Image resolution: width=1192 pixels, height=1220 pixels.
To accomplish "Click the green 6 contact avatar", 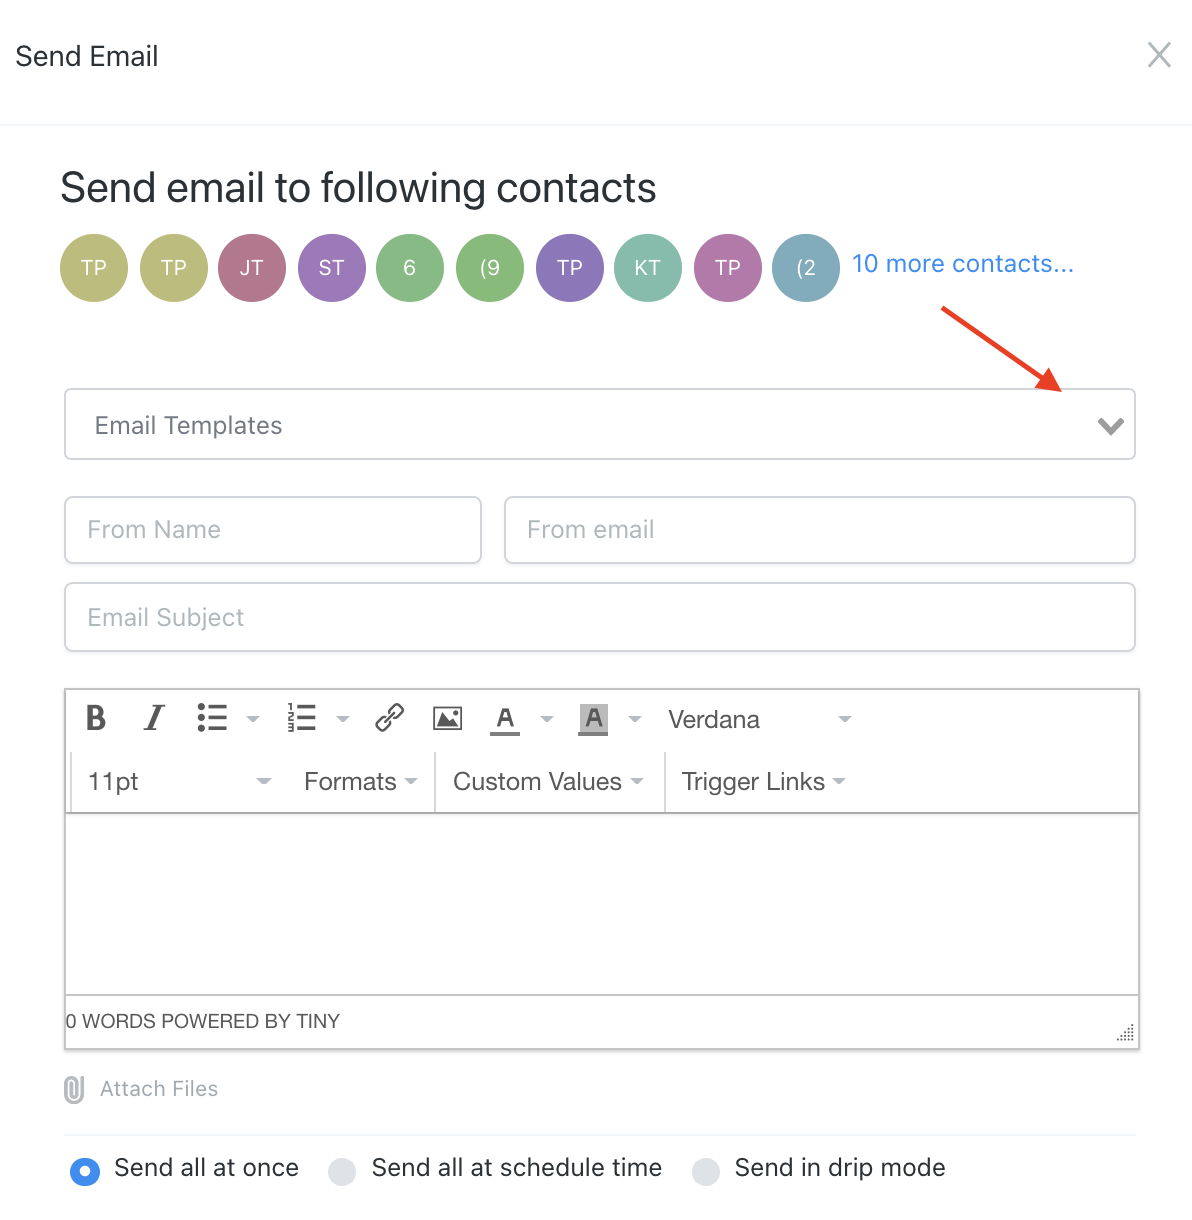I will pyautogui.click(x=410, y=268).
